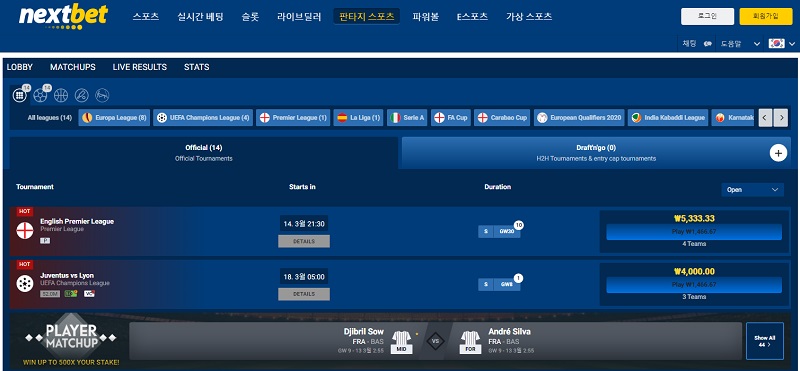Image resolution: width=800 pixels, height=371 pixels.
Task: Open the 가상 스포츠 menu
Action: (x=529, y=16)
